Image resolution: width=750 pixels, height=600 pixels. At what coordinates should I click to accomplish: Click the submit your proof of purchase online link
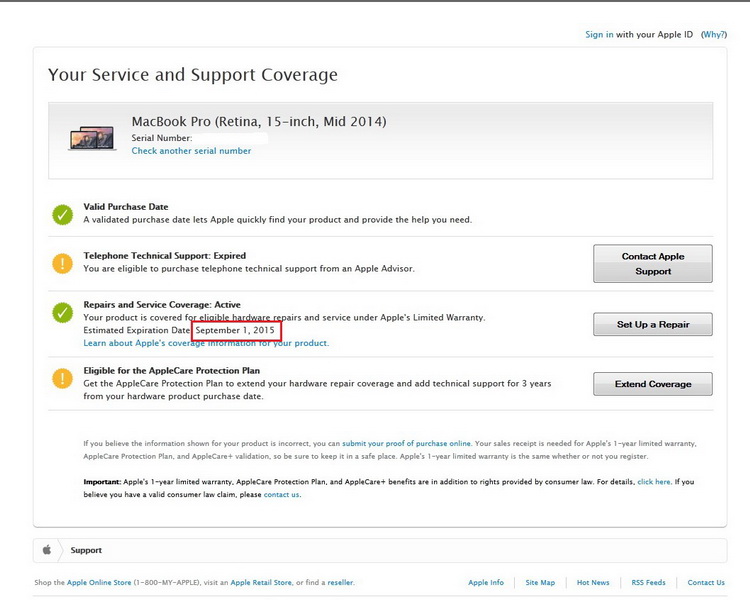pyautogui.click(x=406, y=442)
